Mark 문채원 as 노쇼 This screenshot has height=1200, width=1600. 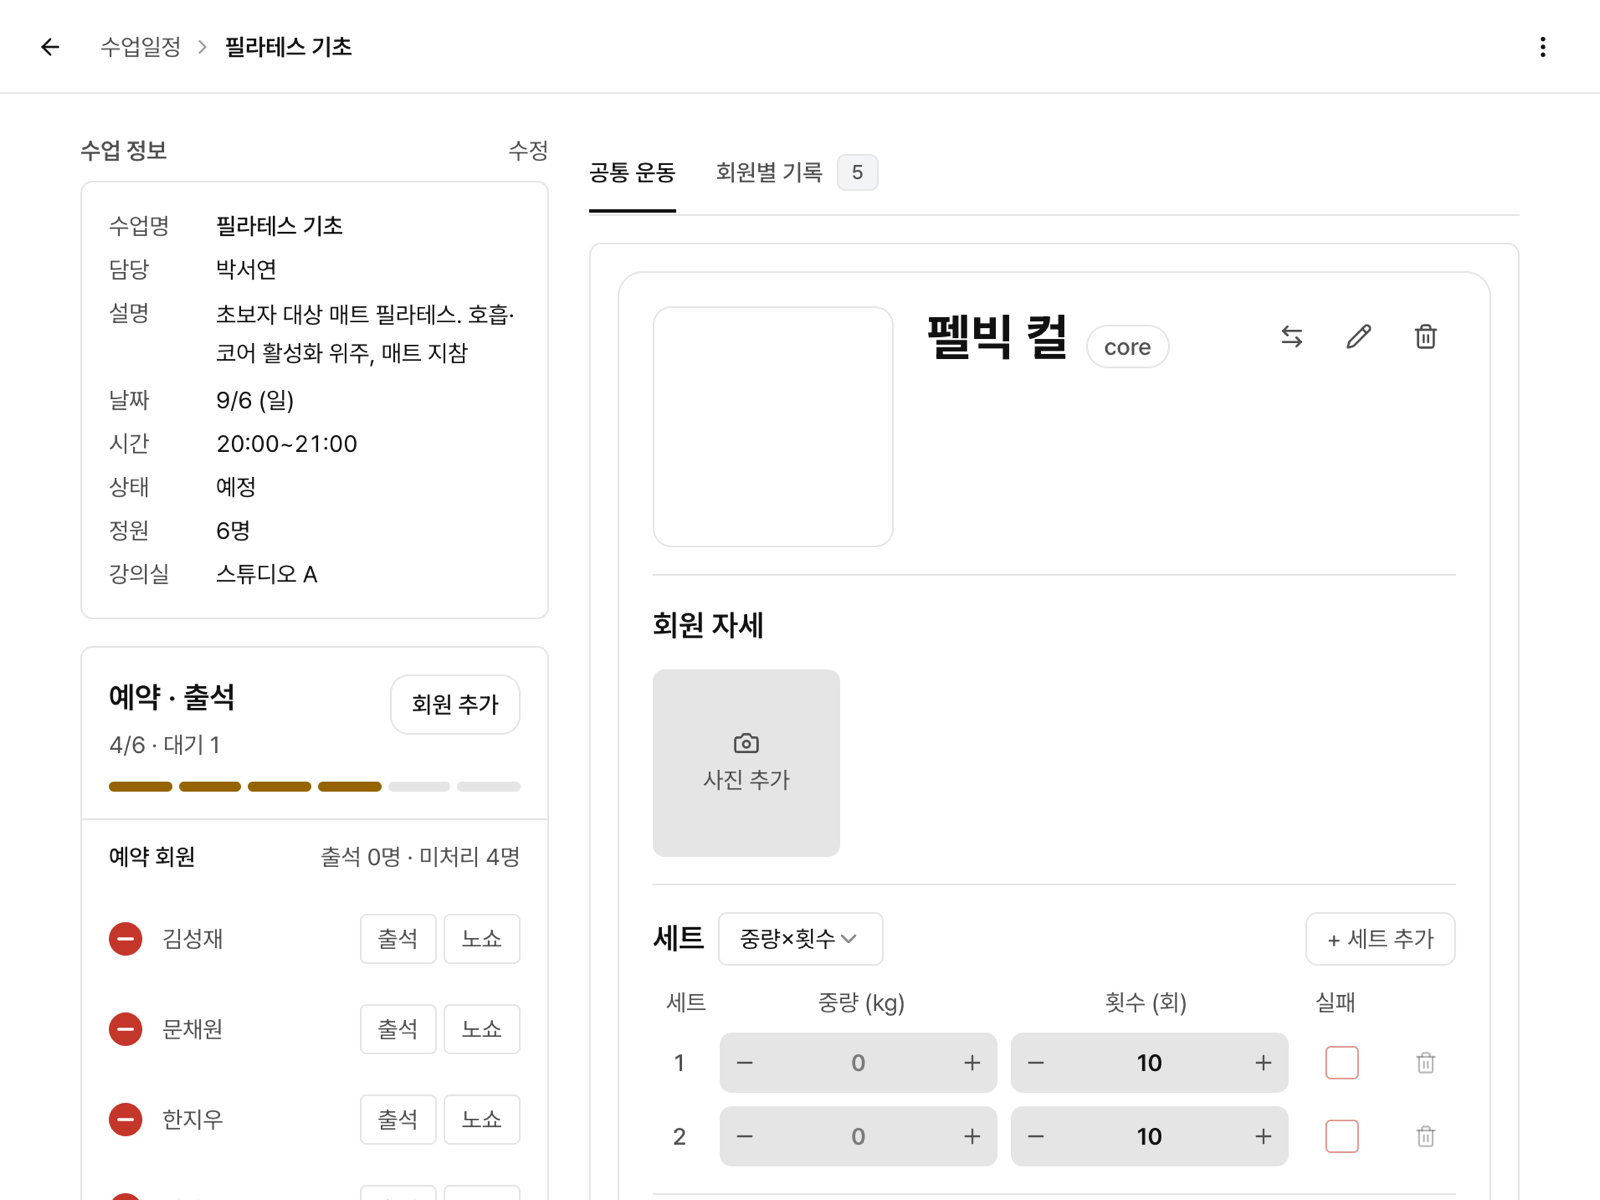tap(481, 1029)
